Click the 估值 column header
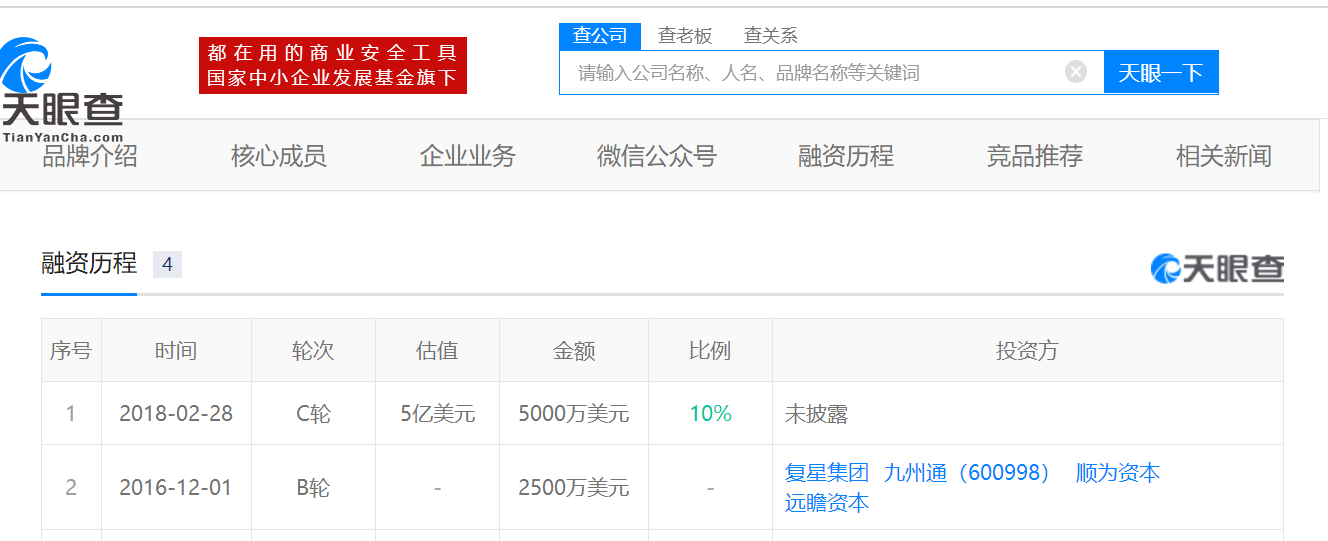Viewport: 1328px width, 541px height. pos(437,350)
